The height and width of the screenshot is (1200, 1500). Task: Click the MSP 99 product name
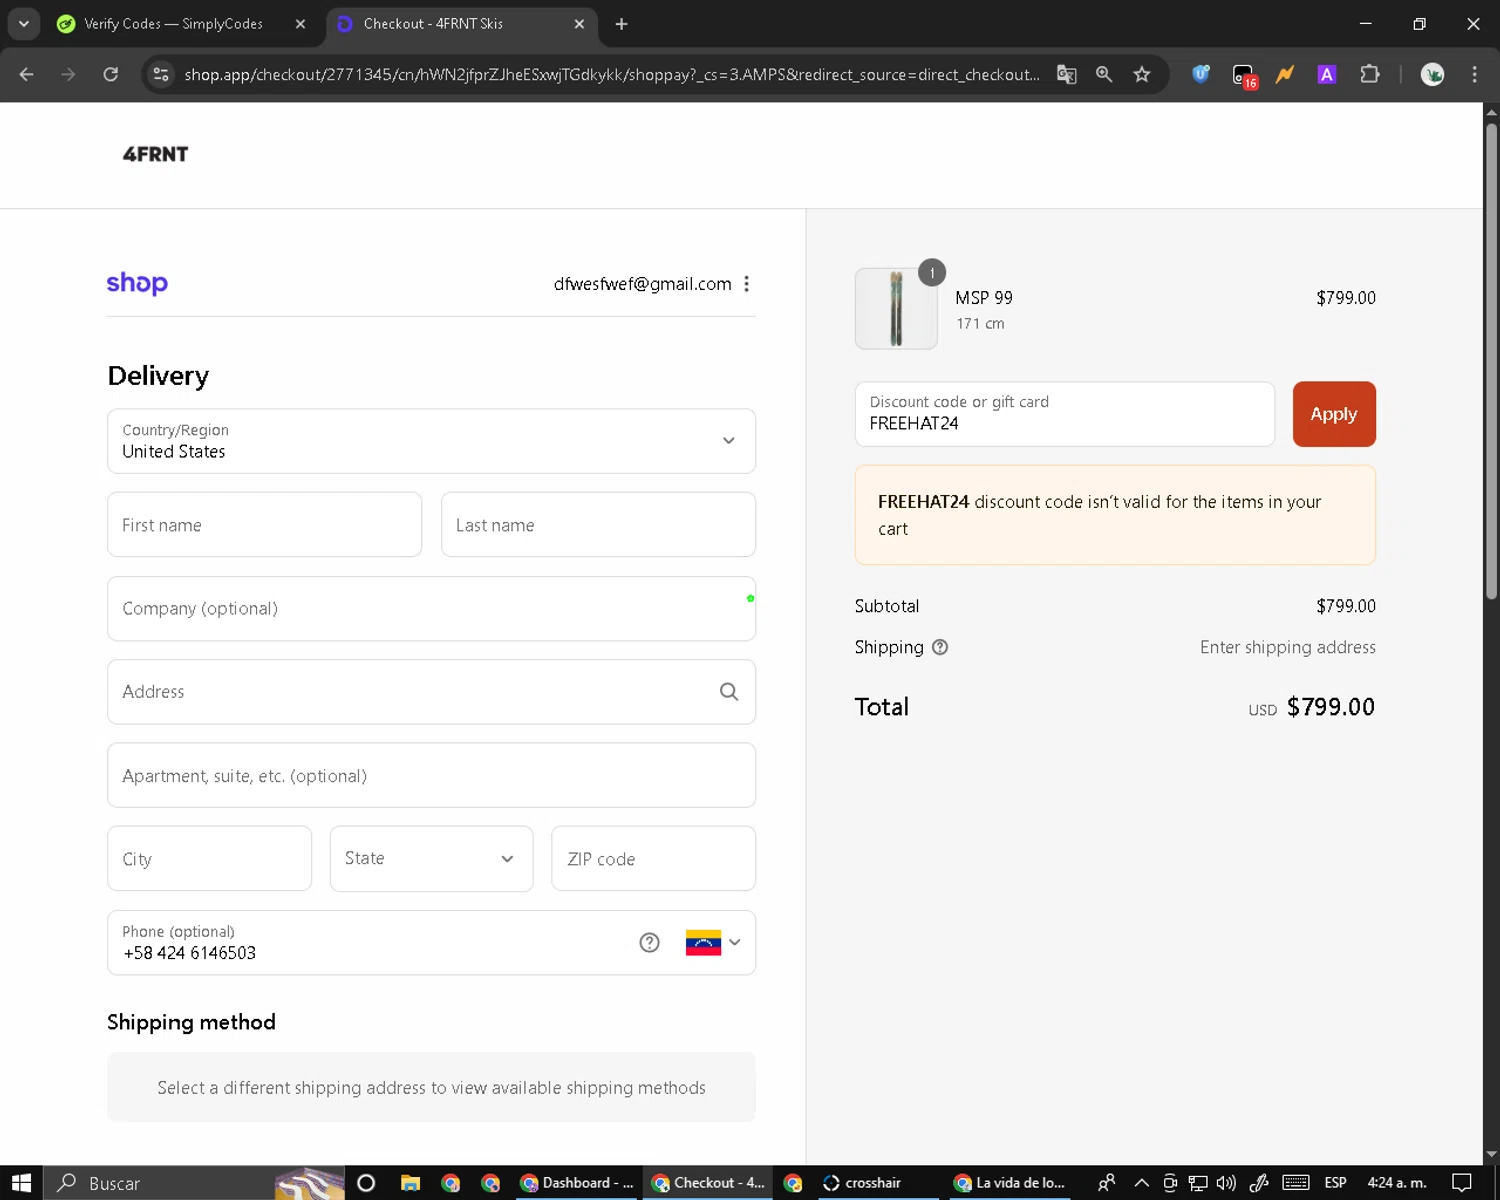(984, 298)
